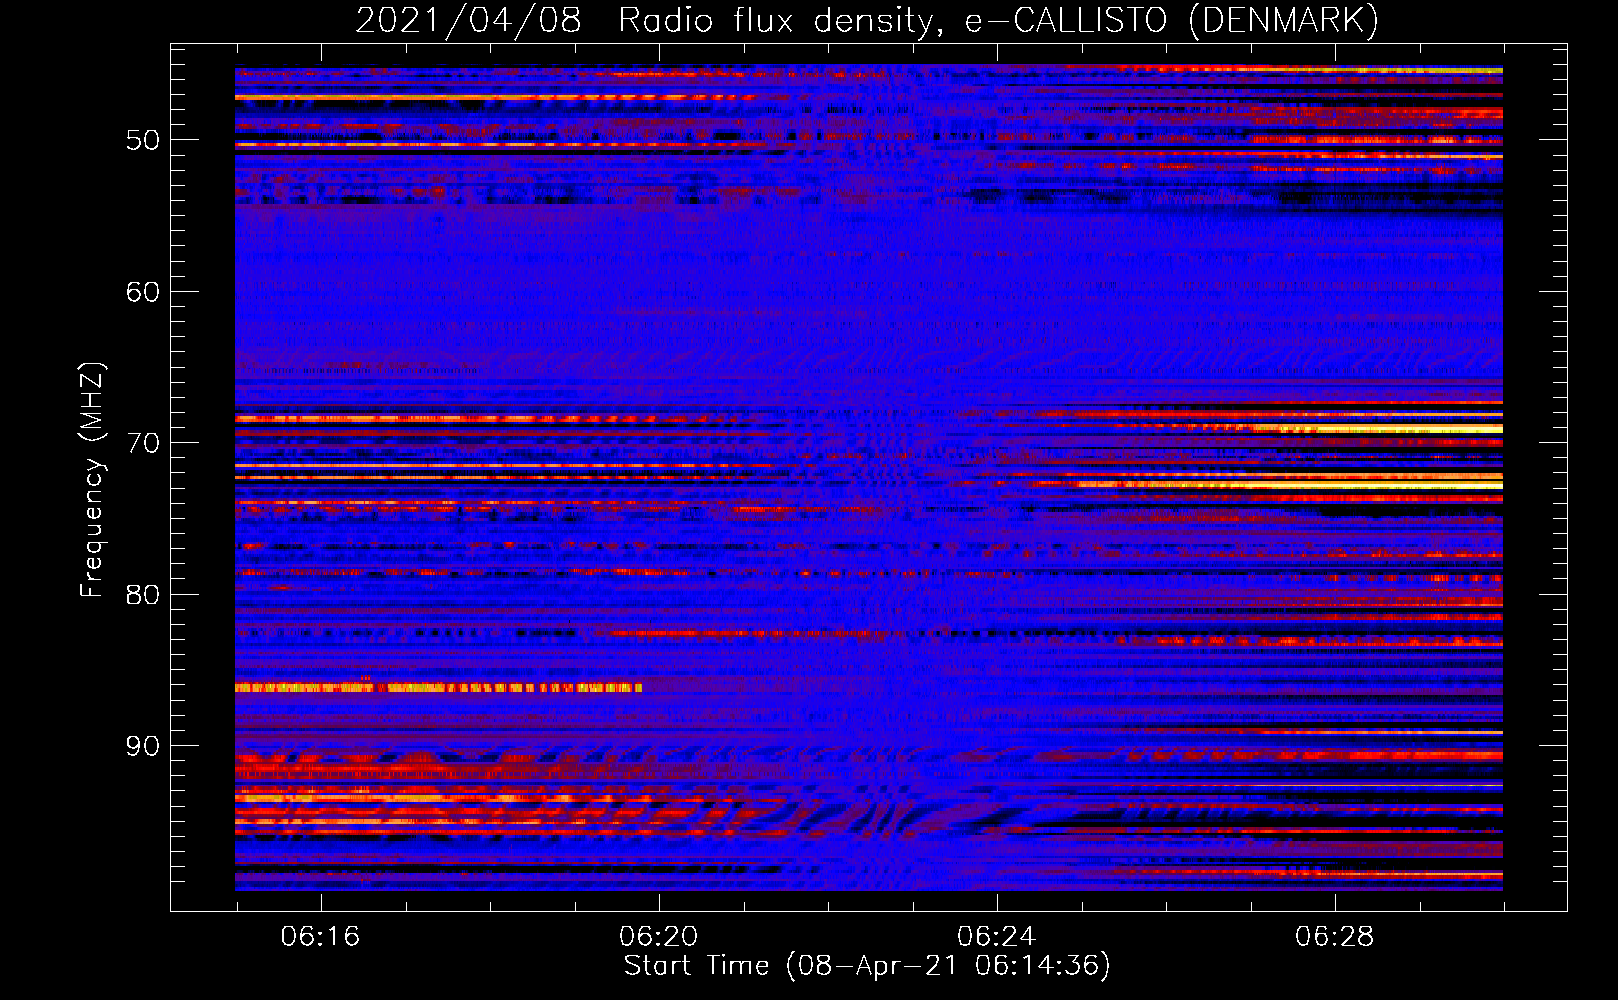
Task: Click the 70 MHz frequency tick label
Action: tap(143, 443)
